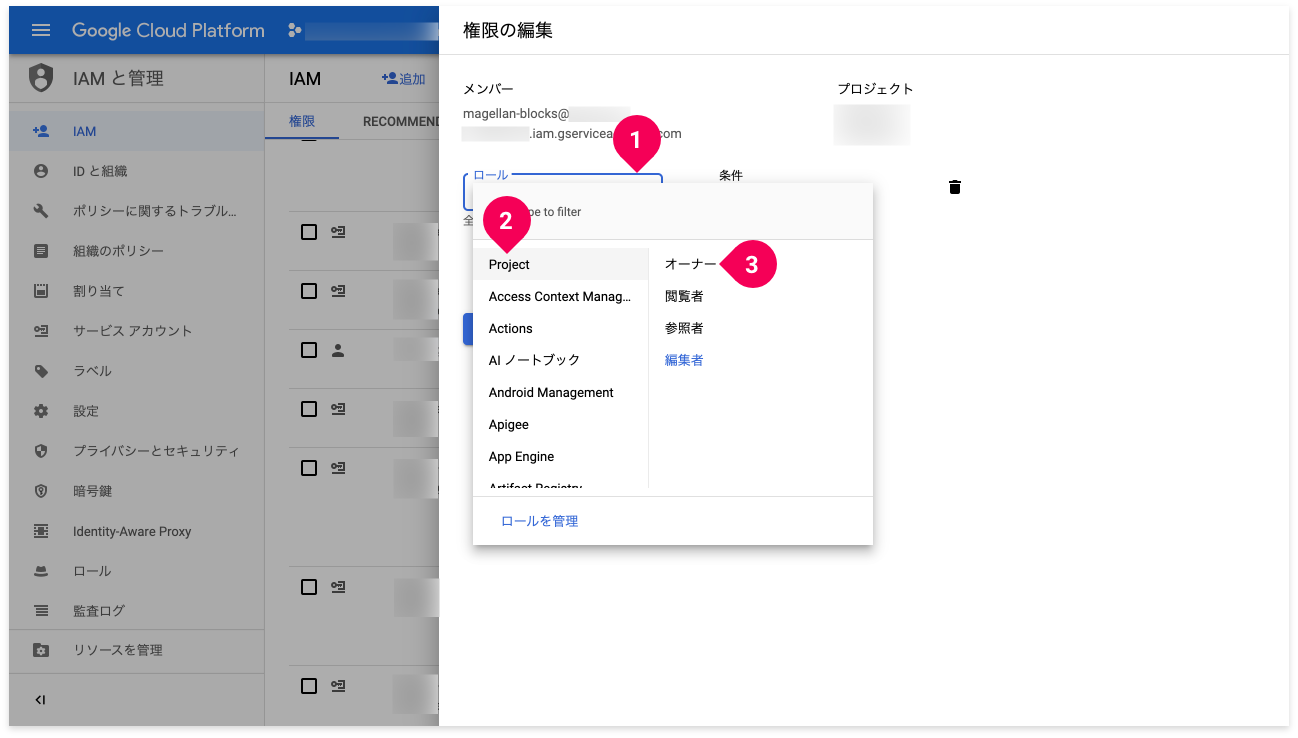Screen dimensions: 1298x738
Task: Open Identity-Aware Proxy in the sidebar
Action: point(137,531)
